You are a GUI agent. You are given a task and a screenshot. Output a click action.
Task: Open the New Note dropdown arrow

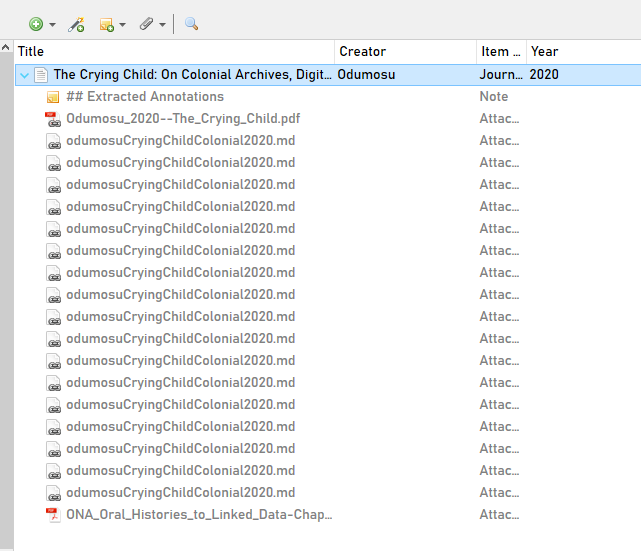click(x=122, y=25)
